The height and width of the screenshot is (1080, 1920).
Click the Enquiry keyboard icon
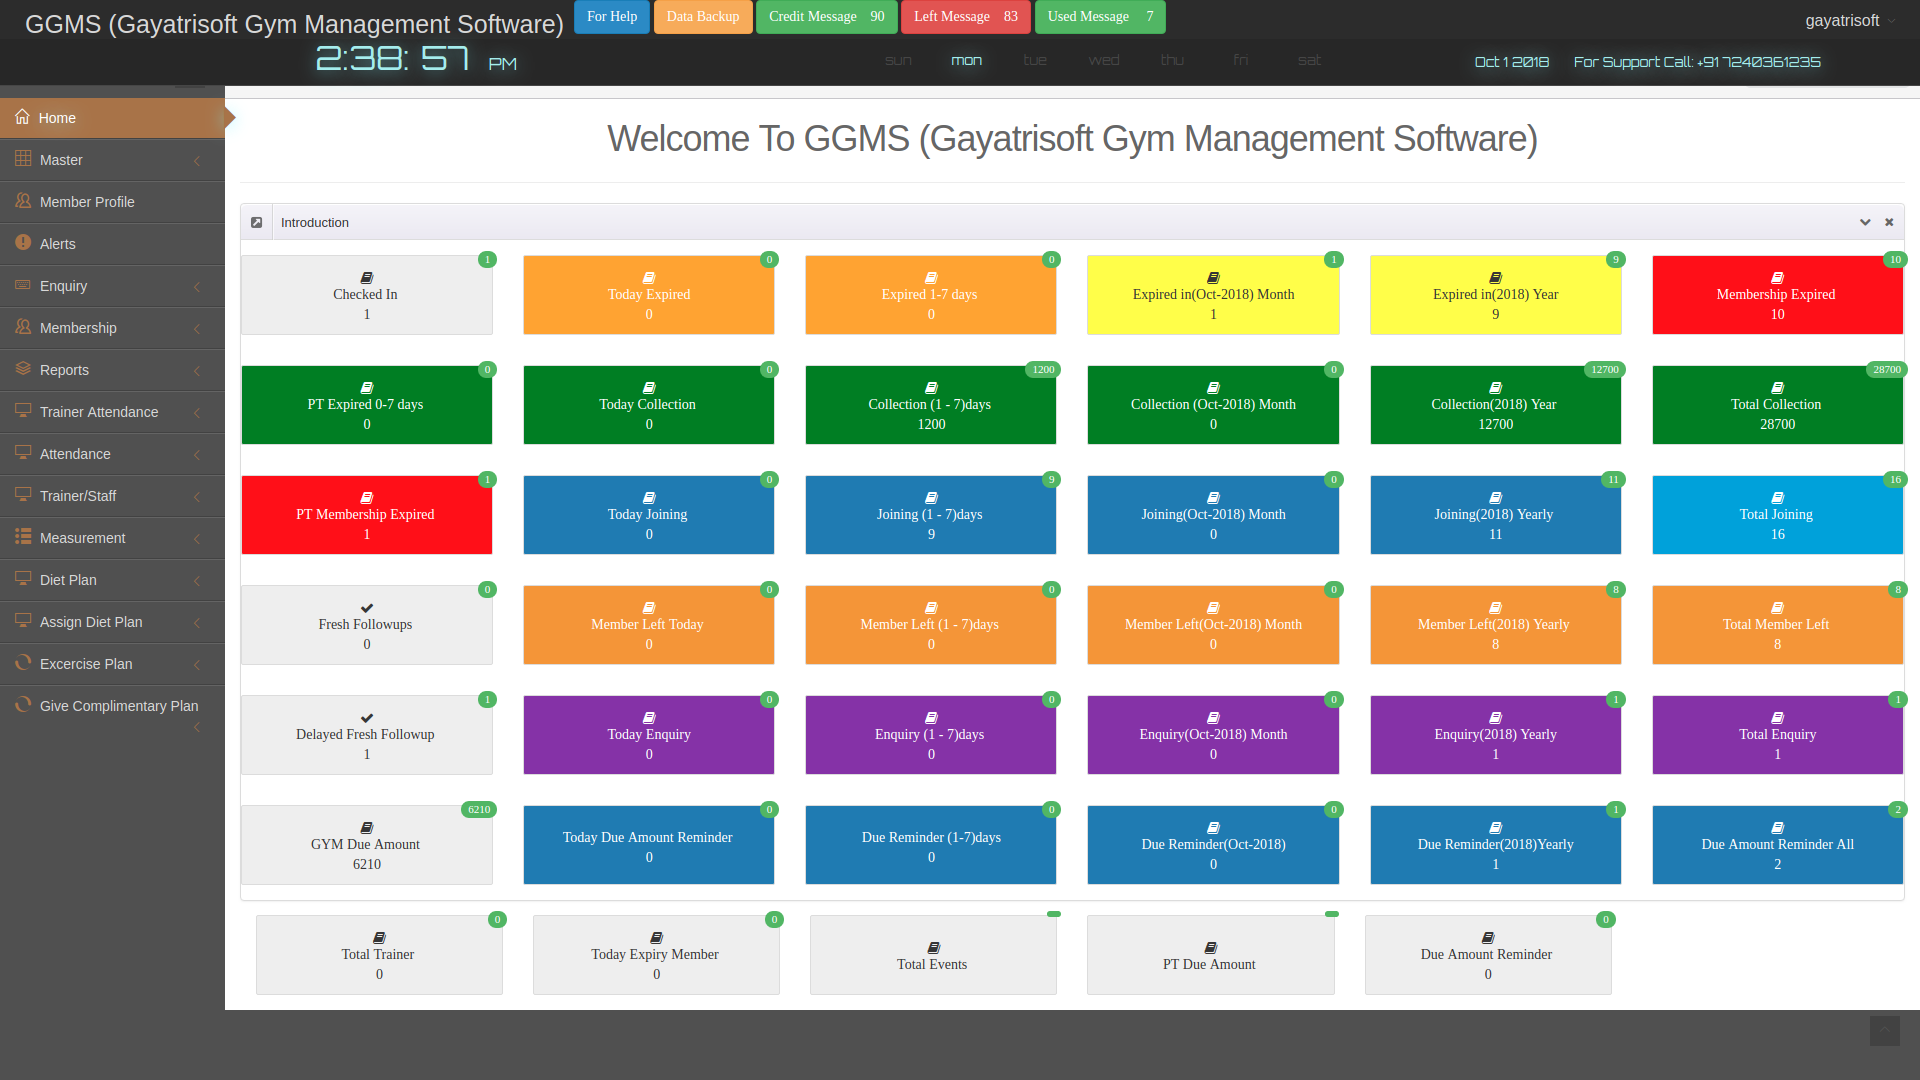[x=23, y=285]
